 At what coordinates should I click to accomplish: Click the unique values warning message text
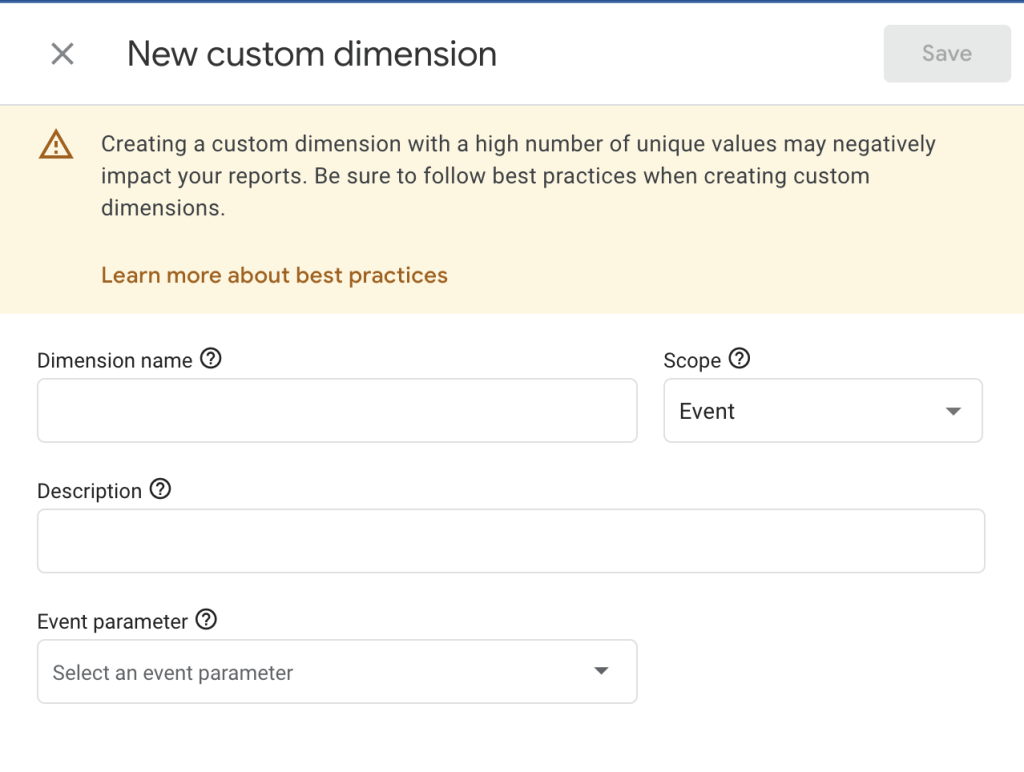(518, 175)
